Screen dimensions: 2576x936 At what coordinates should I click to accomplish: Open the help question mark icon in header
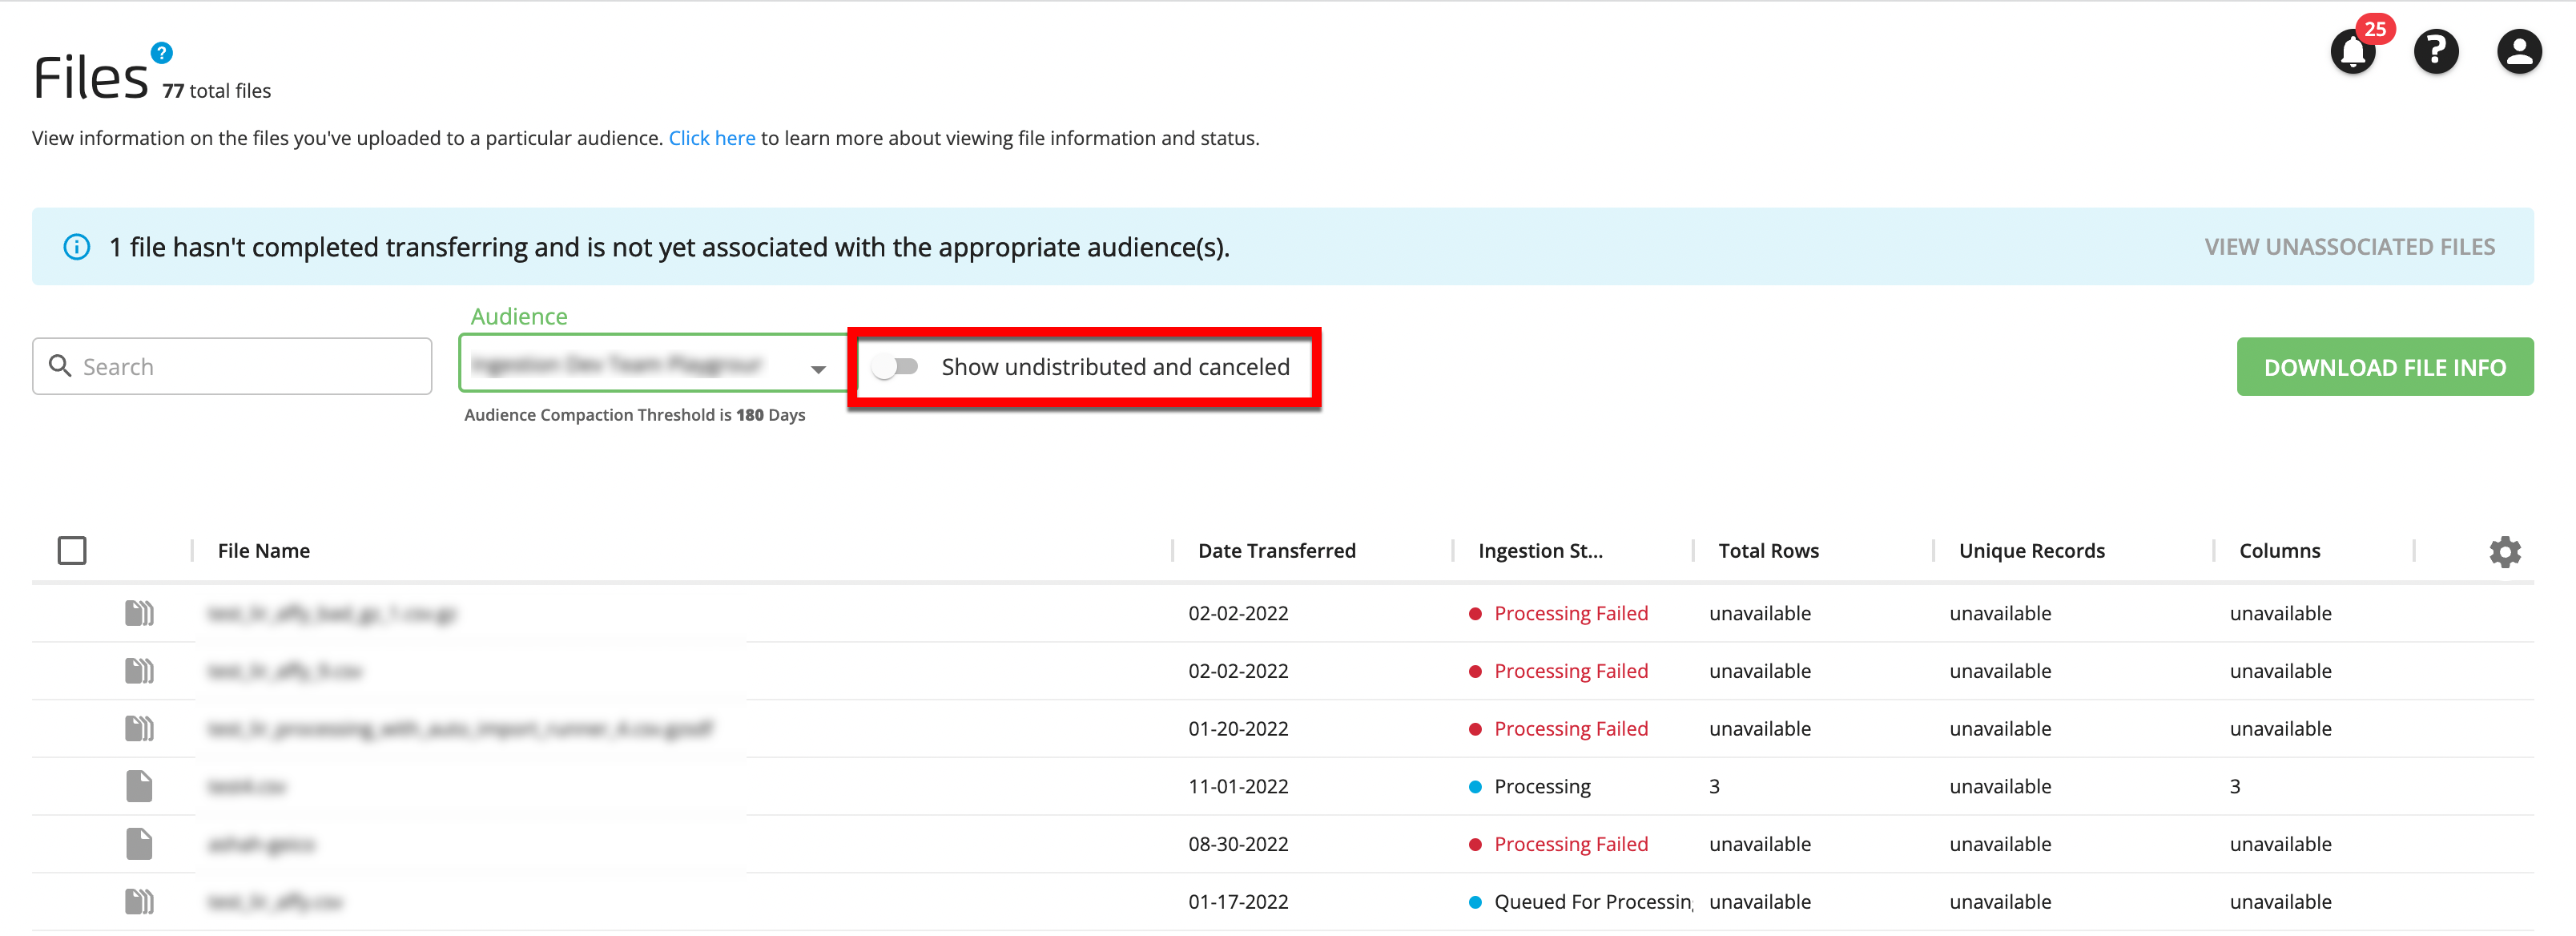[x=2436, y=51]
